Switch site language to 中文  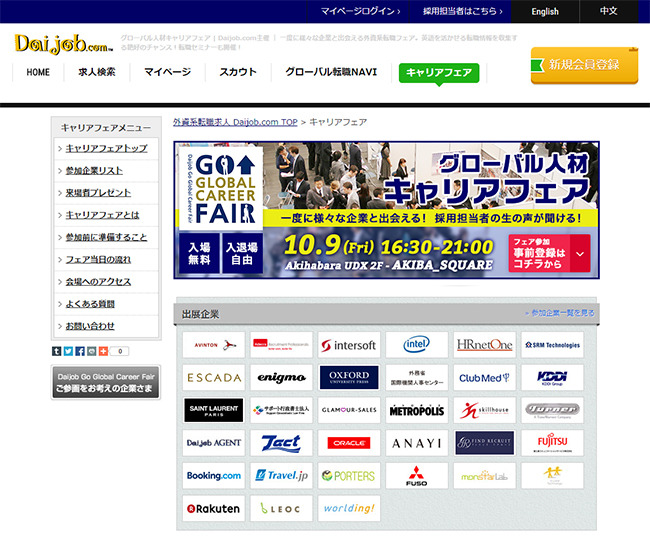coord(609,11)
